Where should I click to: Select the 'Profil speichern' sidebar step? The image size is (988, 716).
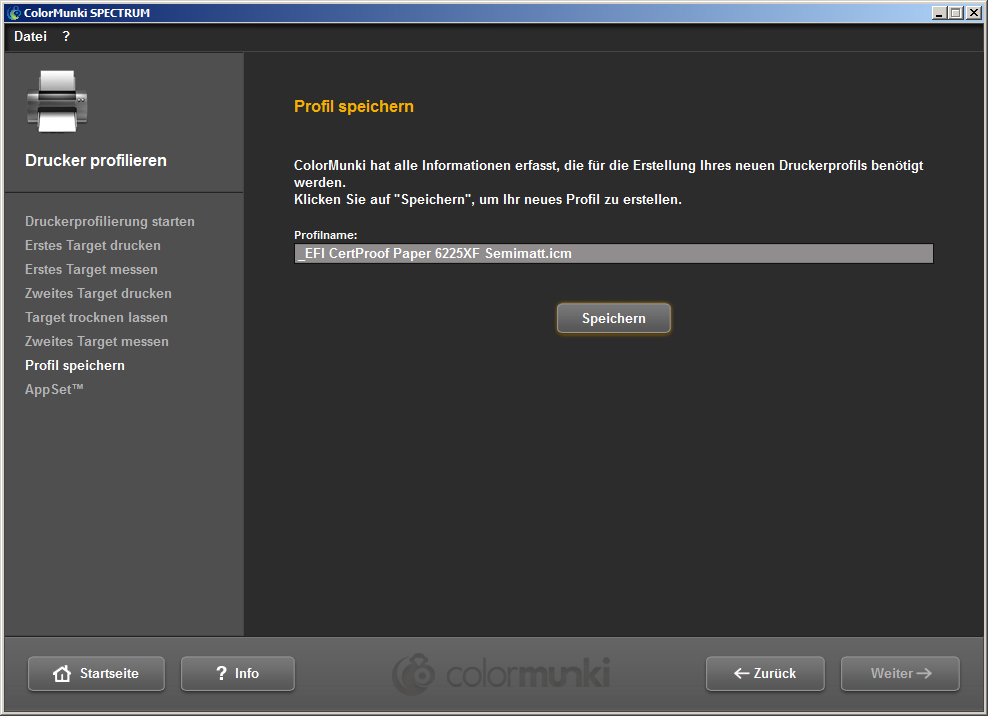coord(75,365)
